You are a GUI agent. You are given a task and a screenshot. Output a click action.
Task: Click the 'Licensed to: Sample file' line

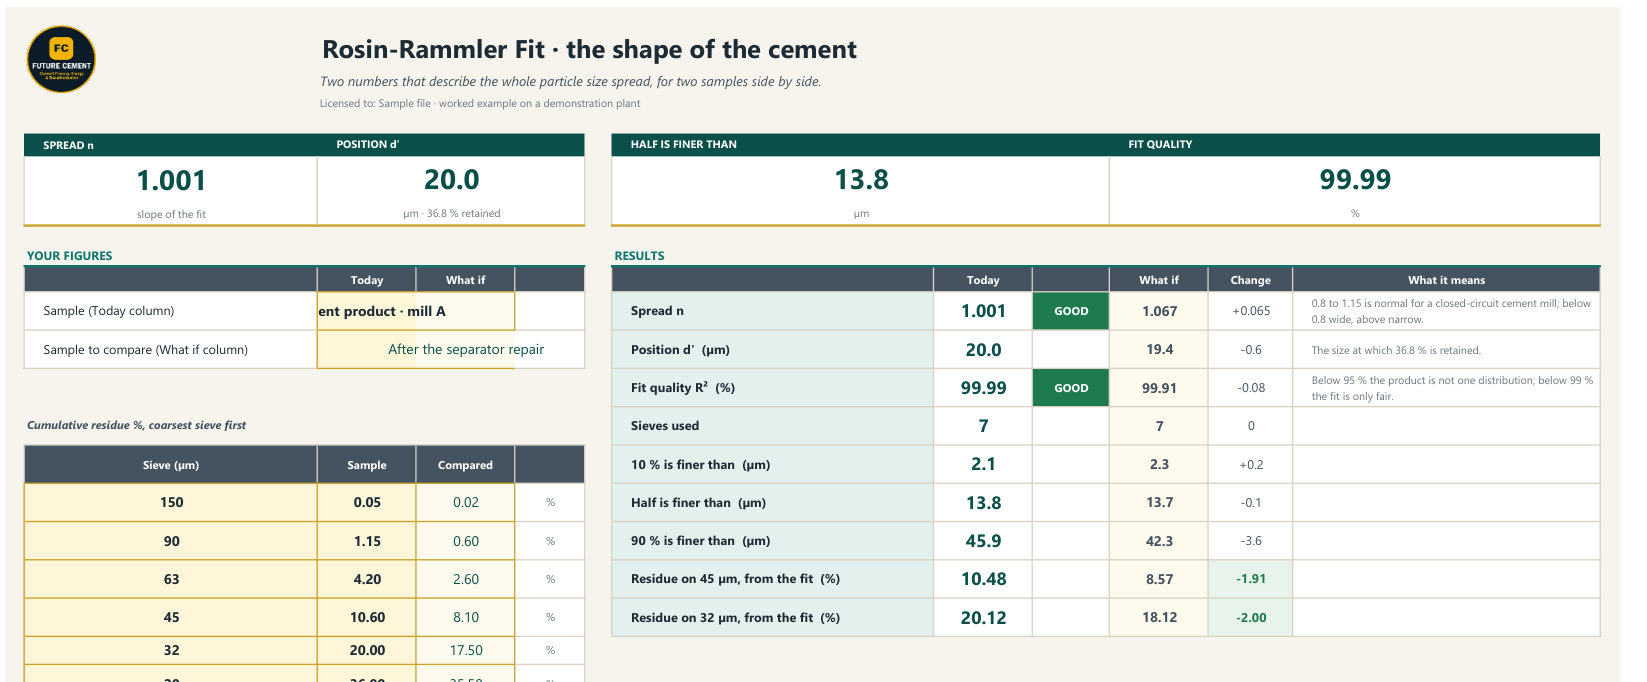(480, 103)
